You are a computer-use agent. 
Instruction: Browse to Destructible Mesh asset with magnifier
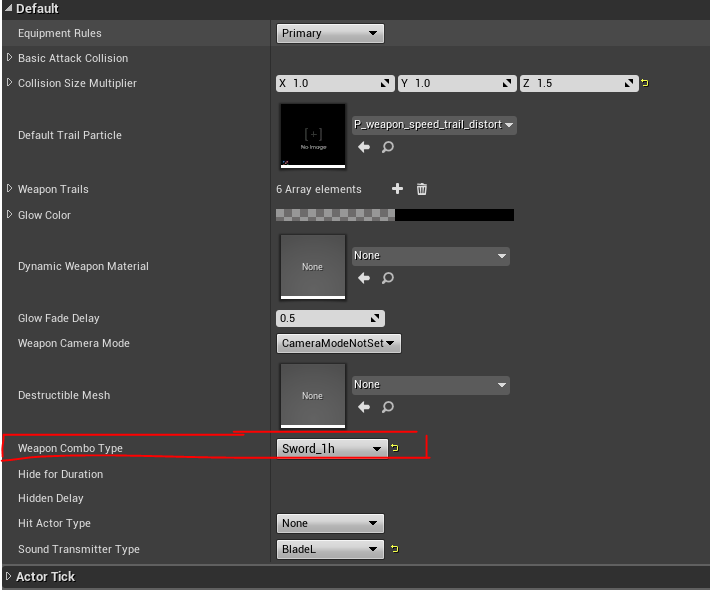click(388, 407)
